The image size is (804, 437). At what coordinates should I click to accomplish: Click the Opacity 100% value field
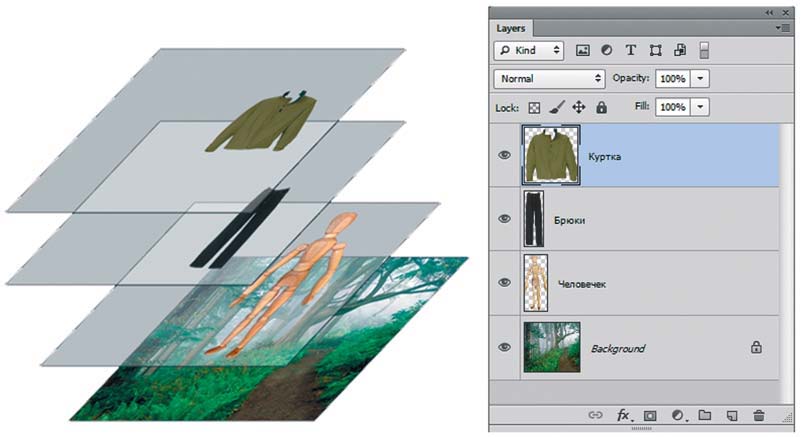(x=672, y=78)
